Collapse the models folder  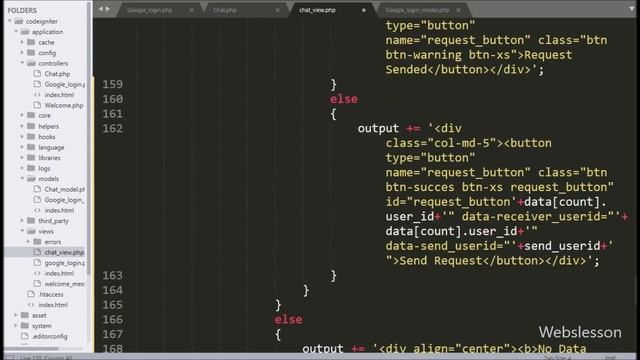pos(22,179)
